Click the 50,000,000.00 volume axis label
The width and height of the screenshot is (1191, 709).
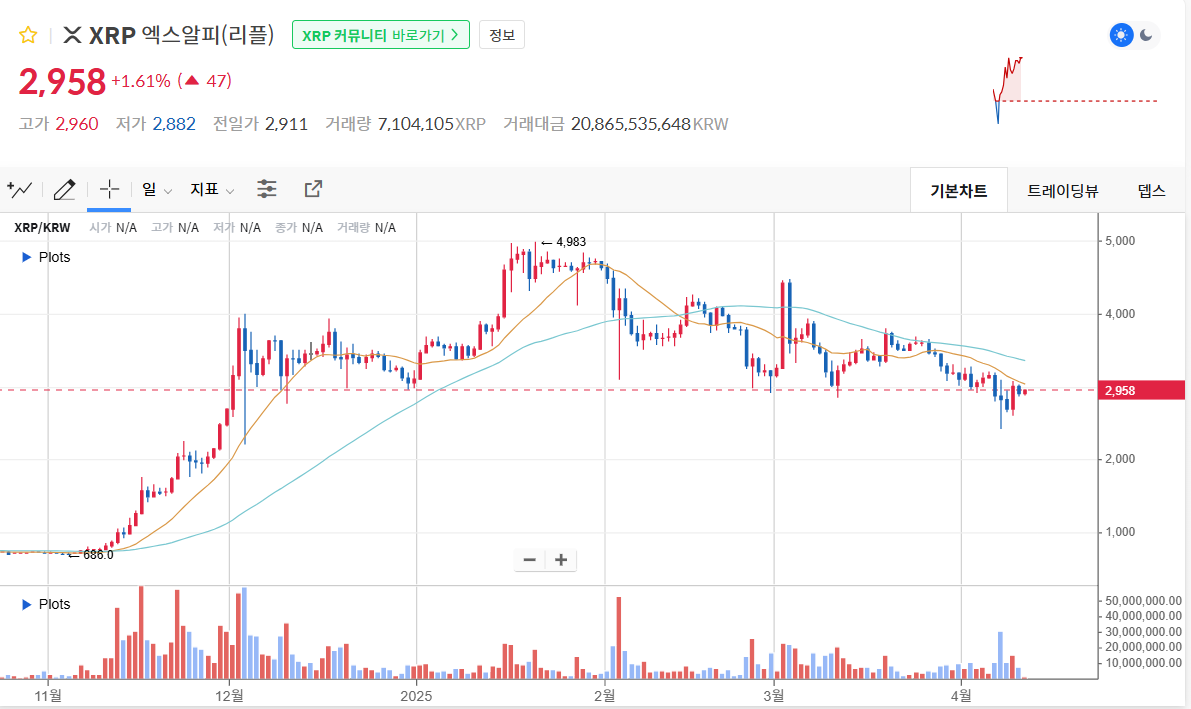[x=1143, y=601]
